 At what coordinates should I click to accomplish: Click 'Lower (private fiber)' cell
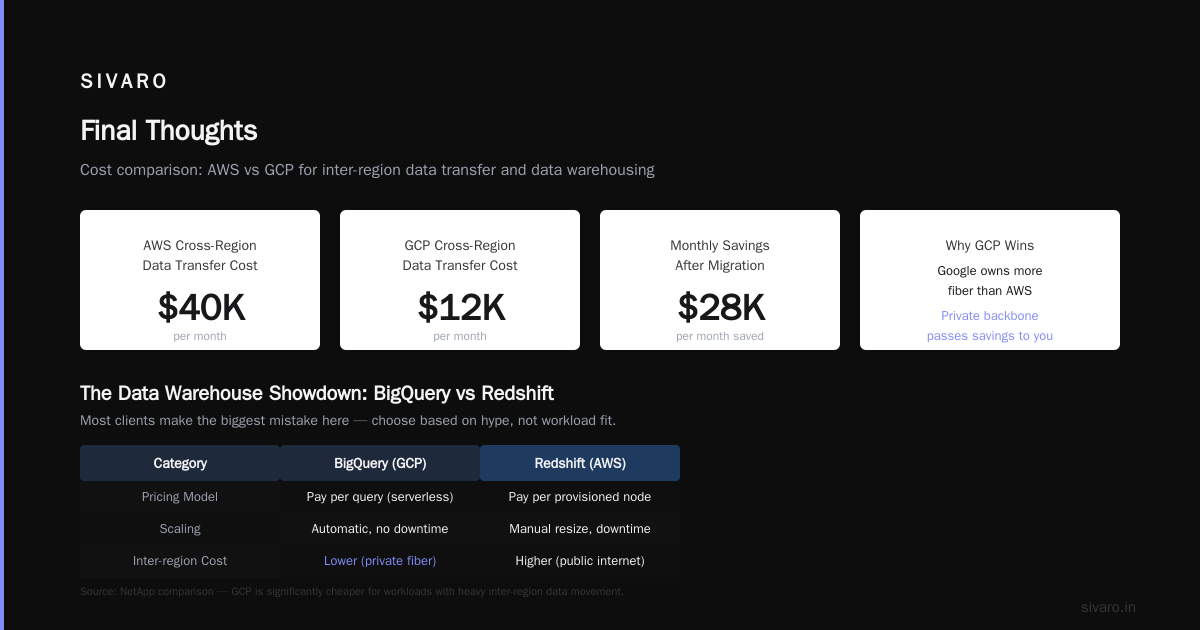(380, 561)
